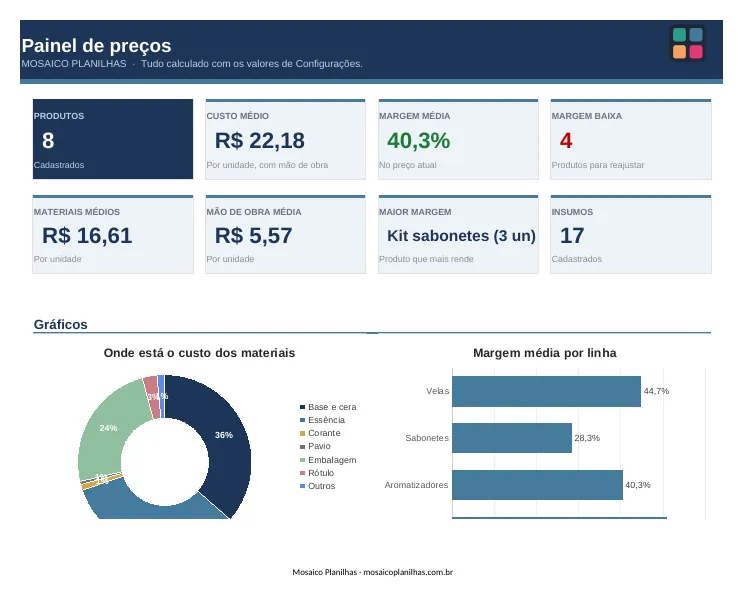The height and width of the screenshot is (597, 743).
Task: Click the 'Outros' legend swatch
Action: point(302,486)
